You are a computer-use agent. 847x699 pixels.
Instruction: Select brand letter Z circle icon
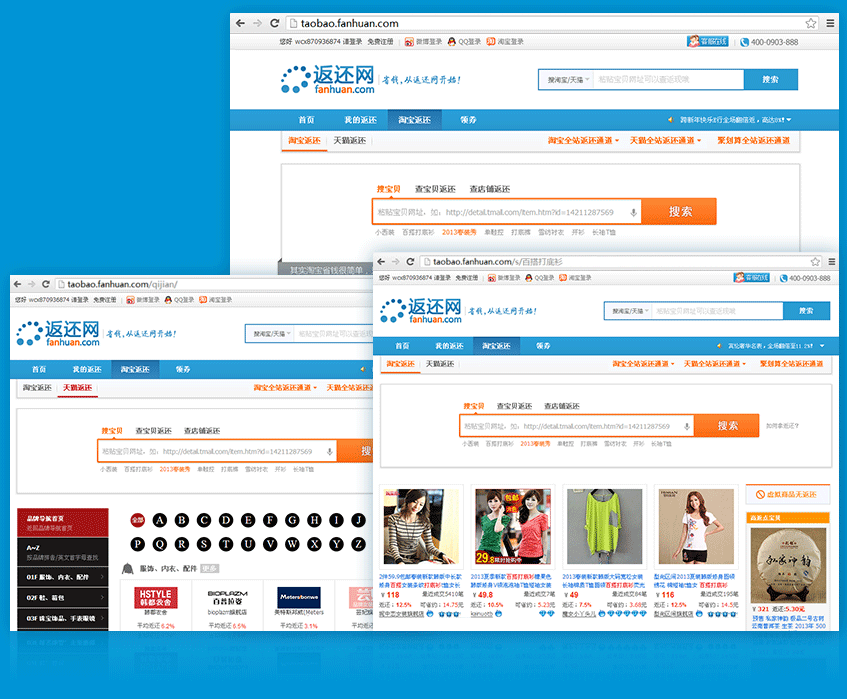[x=359, y=544]
